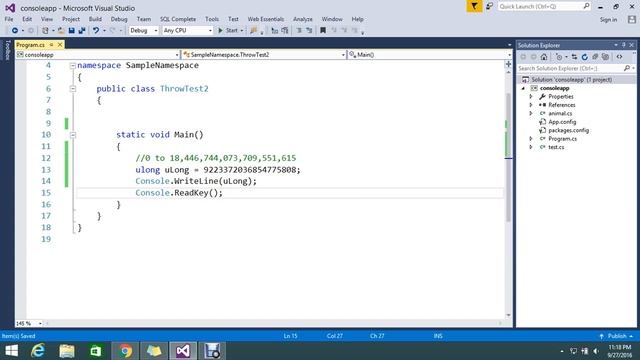Image resolution: width=640 pixels, height=360 pixels.
Task: Click the Navigate Backward toolbar icon
Action: [15, 31]
